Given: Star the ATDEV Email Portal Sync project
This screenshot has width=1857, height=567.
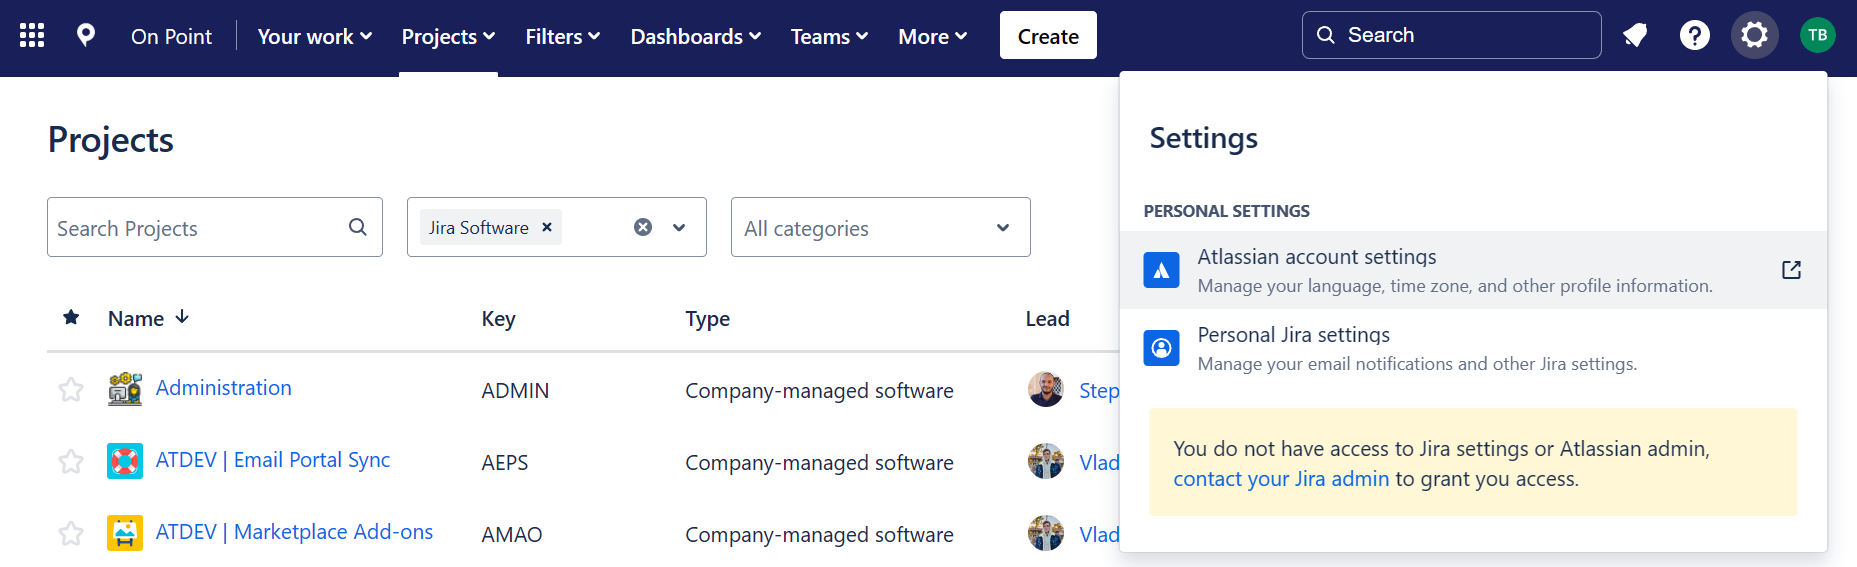Looking at the screenshot, I should click(71, 462).
